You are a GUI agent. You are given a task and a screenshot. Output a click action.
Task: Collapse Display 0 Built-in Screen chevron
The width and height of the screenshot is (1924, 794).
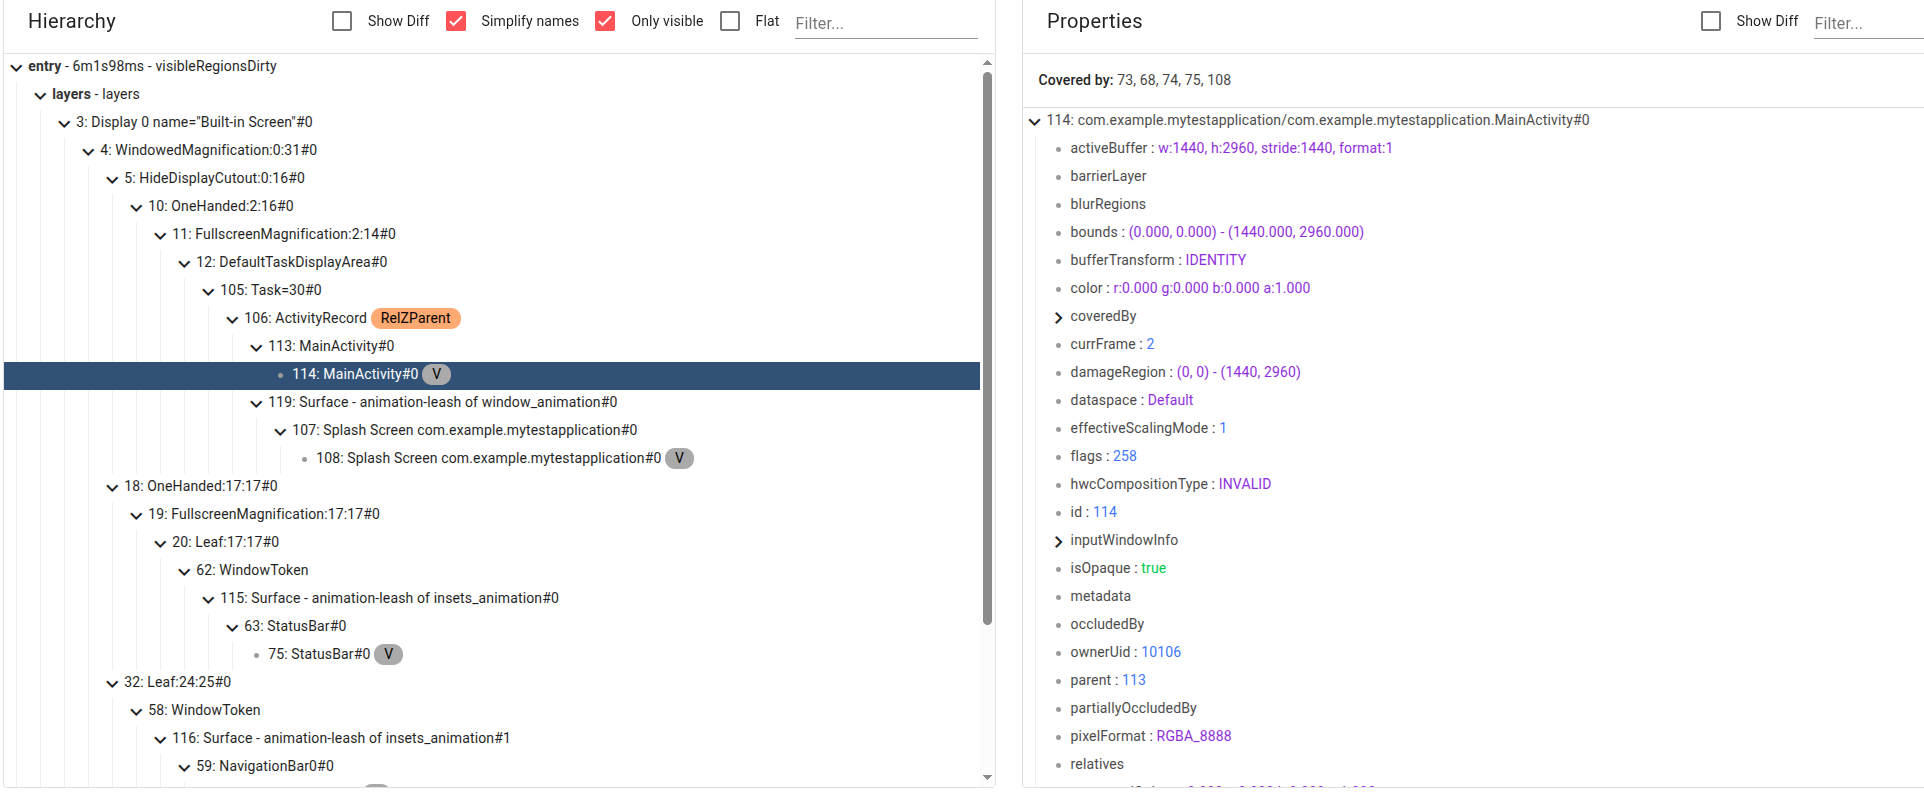64,123
